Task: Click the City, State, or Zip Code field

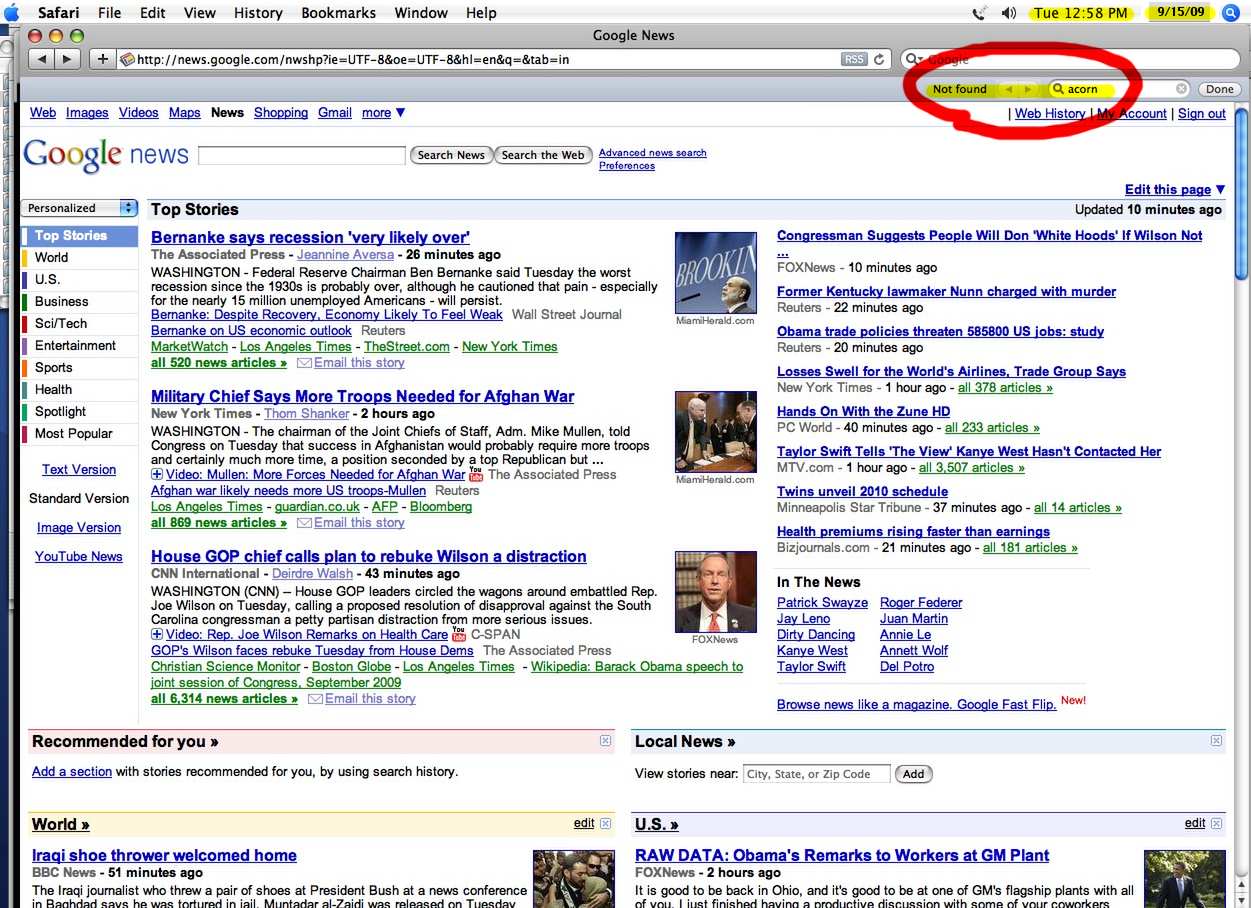Action: (816, 774)
